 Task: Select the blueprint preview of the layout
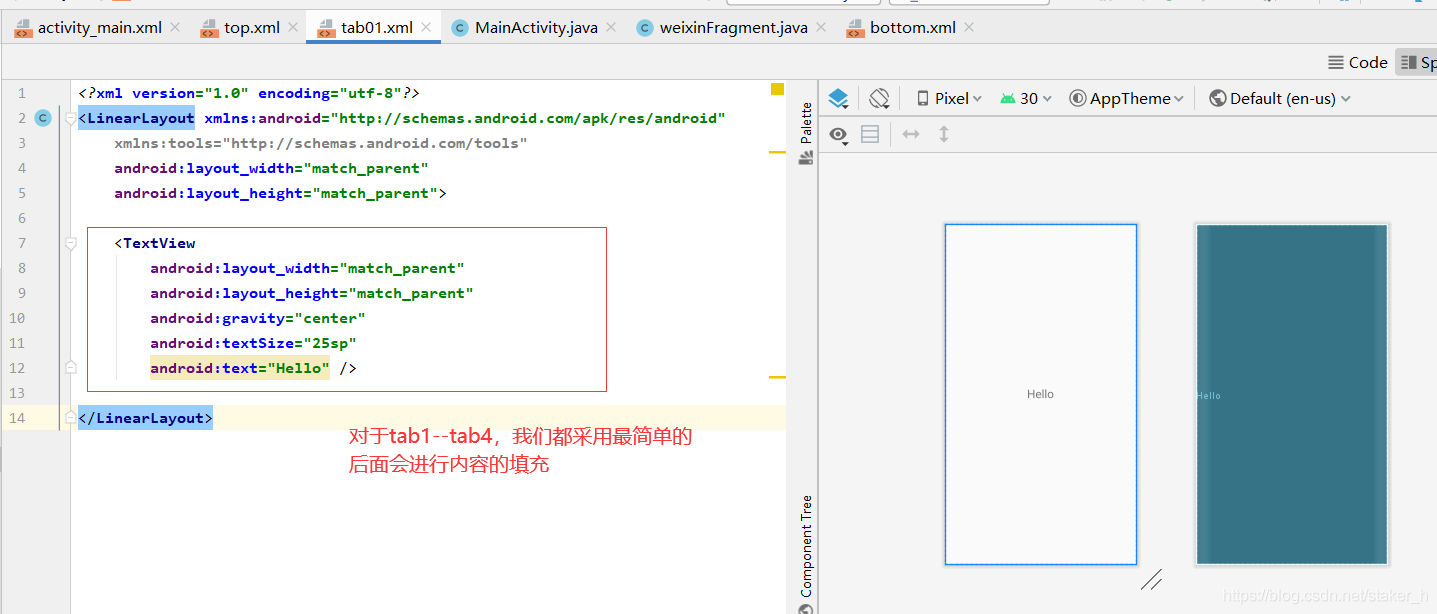click(x=1291, y=394)
